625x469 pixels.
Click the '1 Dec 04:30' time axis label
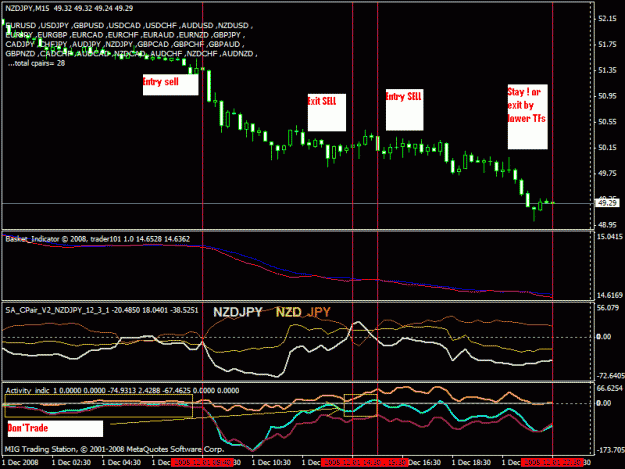(x=121, y=462)
